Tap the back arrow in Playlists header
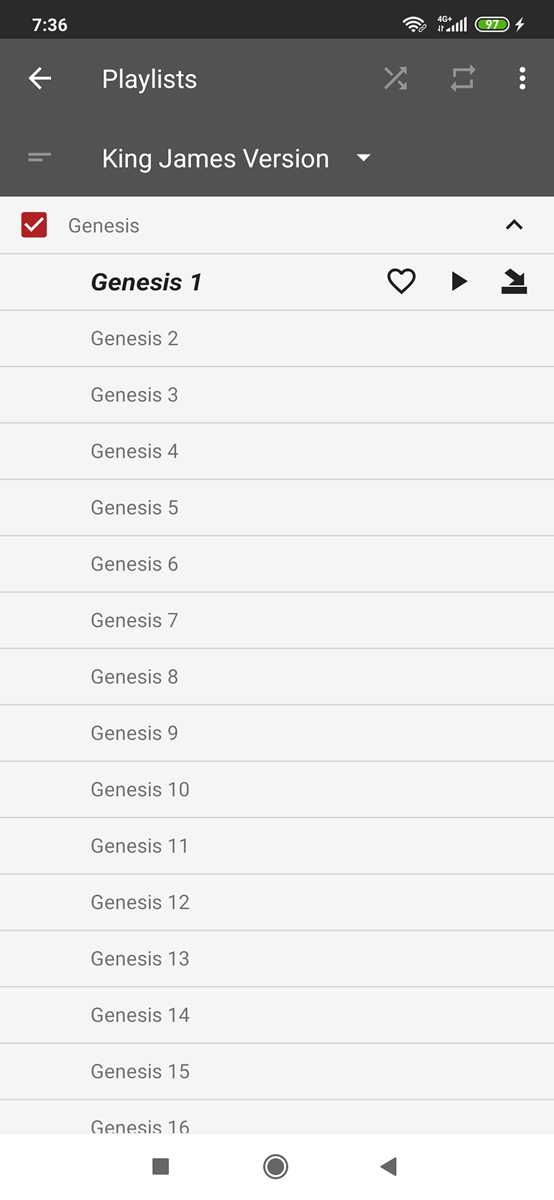 point(40,79)
